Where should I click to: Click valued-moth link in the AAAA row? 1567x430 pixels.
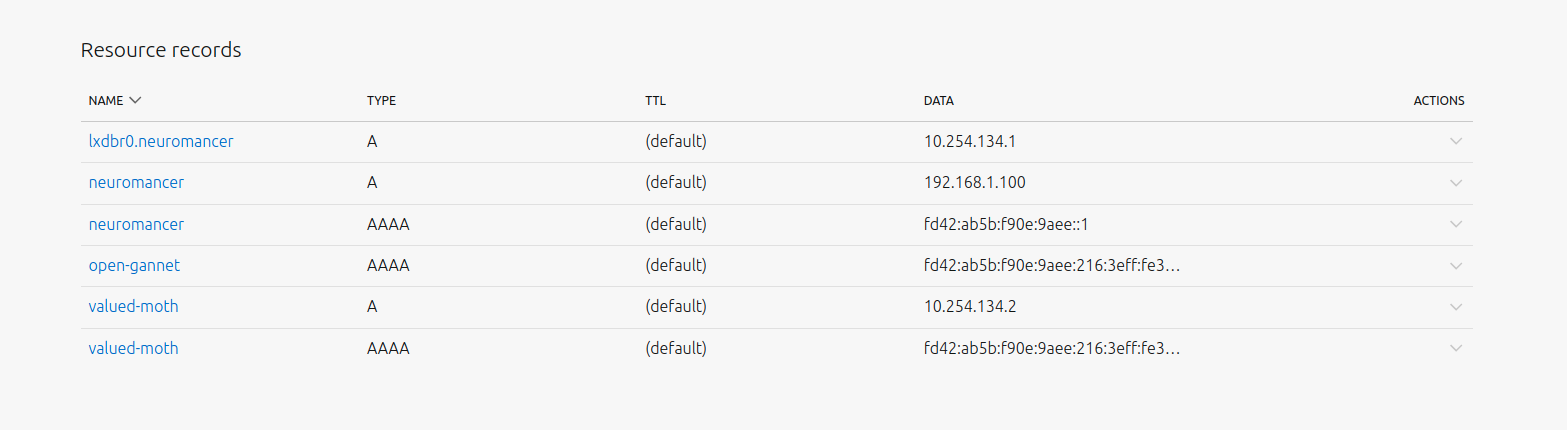pyautogui.click(x=133, y=349)
